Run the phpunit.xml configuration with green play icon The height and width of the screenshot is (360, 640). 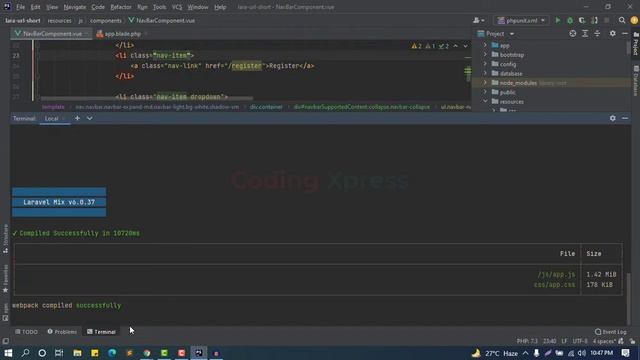[558, 20]
